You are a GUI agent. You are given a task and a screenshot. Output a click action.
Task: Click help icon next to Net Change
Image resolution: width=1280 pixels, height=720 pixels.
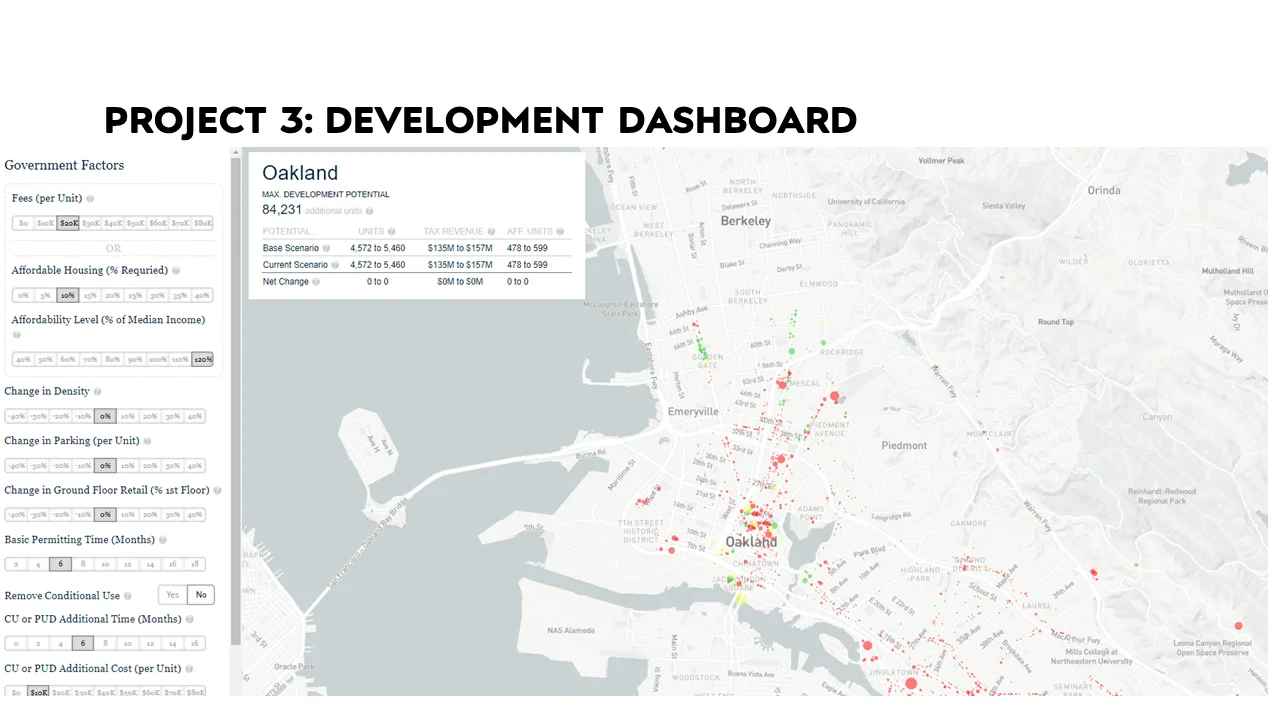316,282
